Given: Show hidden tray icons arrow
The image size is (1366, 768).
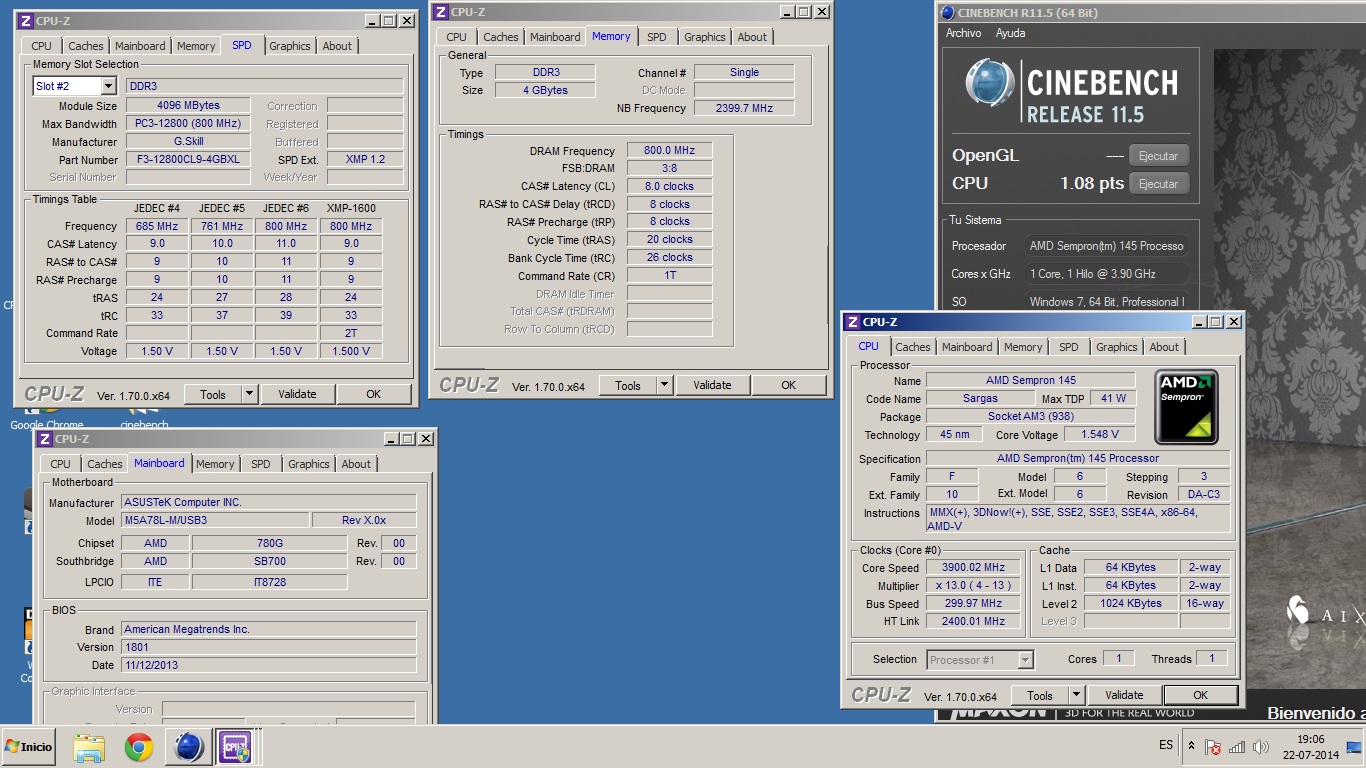Looking at the screenshot, I should tap(1191, 746).
